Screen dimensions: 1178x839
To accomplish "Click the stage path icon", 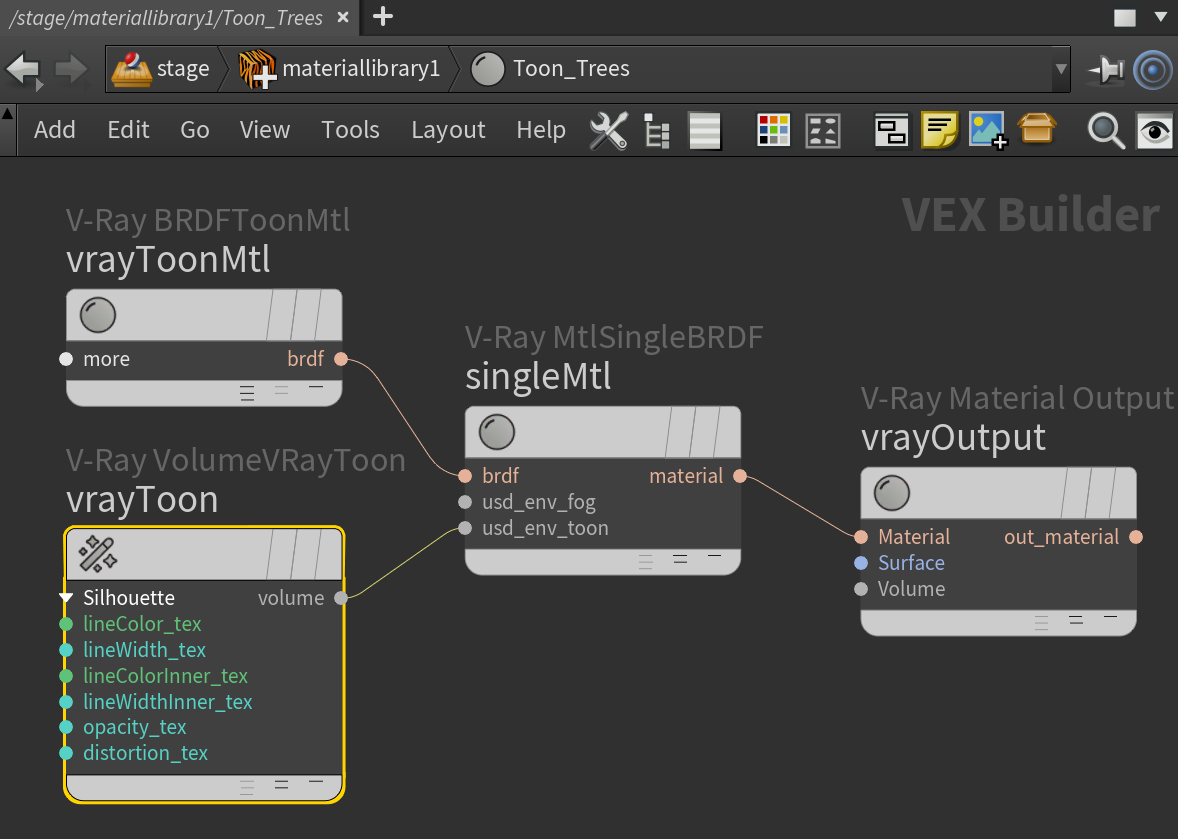I will click(131, 69).
